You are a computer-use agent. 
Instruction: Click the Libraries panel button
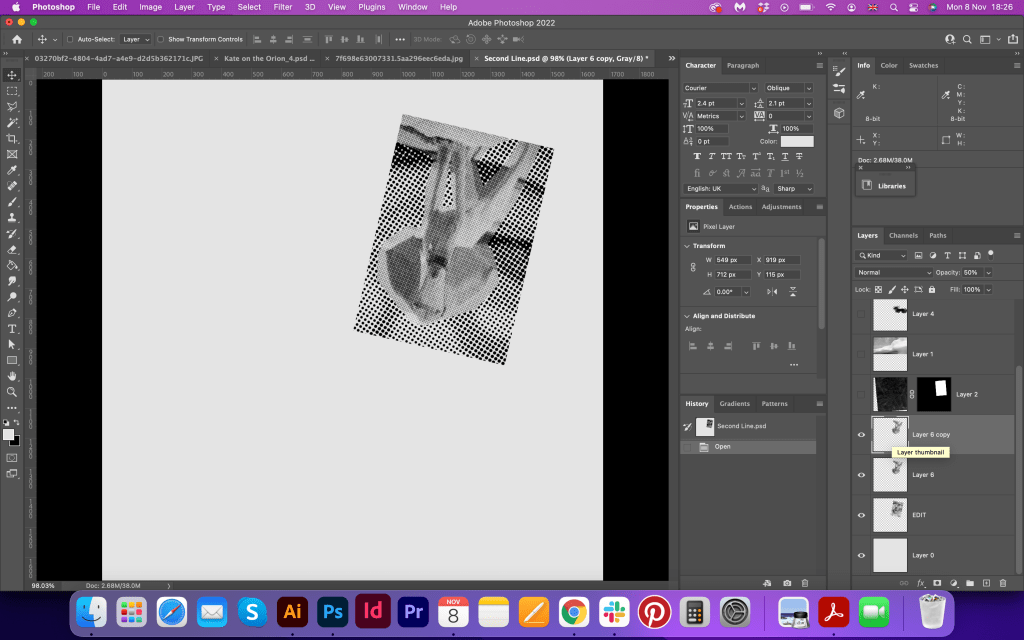coord(884,185)
